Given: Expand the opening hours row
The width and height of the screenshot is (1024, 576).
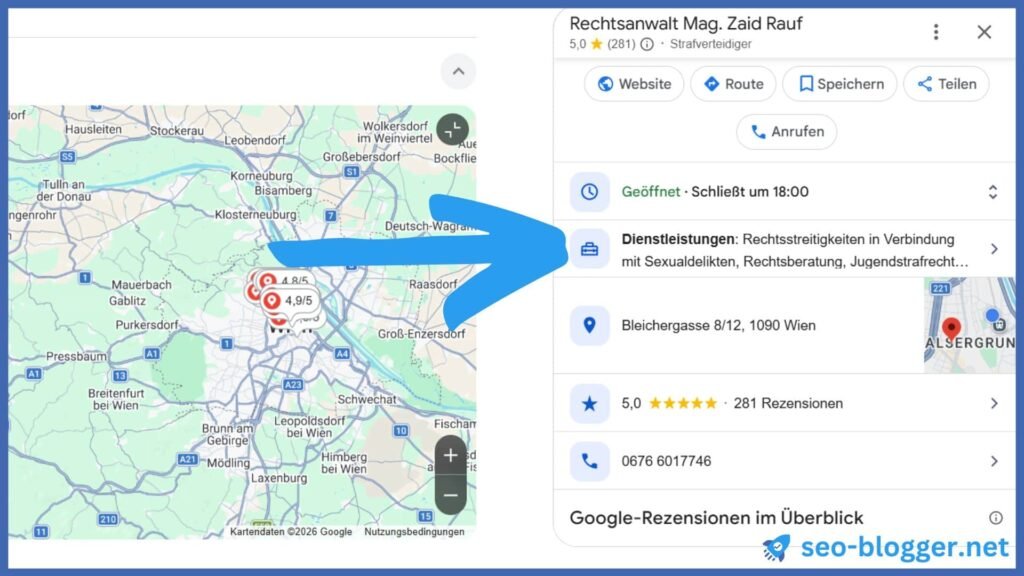Looking at the screenshot, I should [x=993, y=191].
